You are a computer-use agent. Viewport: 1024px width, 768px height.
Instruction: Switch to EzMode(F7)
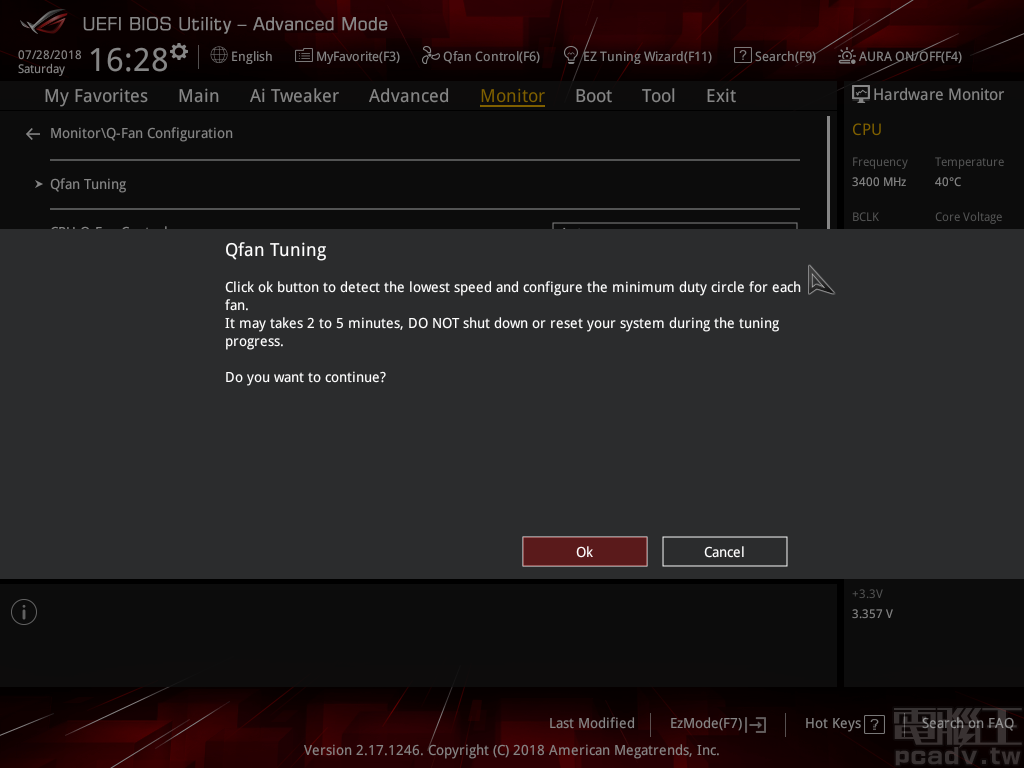coord(717,724)
